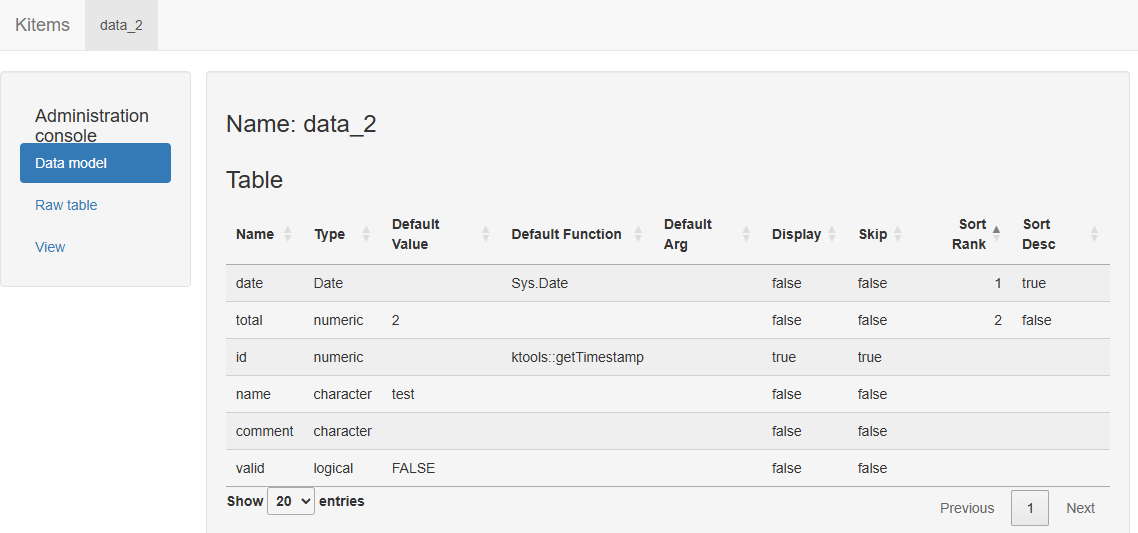Go to the Previous page
Viewport: 1138px width, 533px height.
click(x=967, y=508)
